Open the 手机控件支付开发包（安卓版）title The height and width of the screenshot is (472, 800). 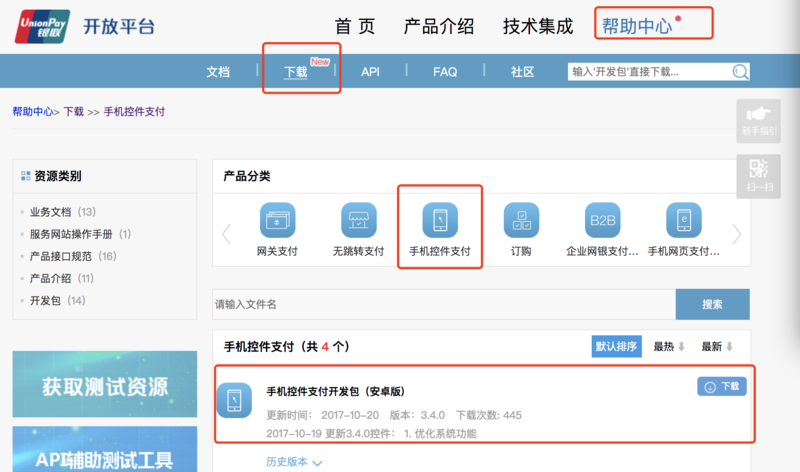click(x=336, y=391)
